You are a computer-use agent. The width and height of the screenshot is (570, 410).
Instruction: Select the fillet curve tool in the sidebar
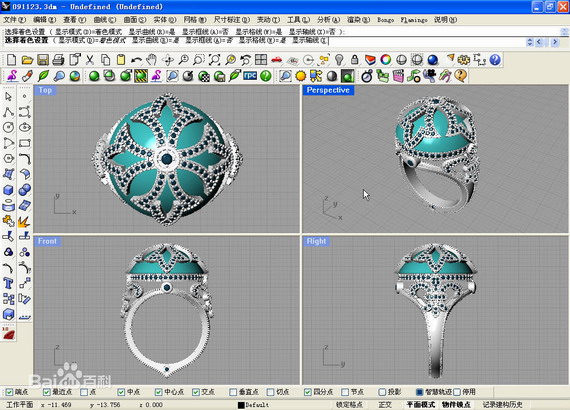pos(24,158)
